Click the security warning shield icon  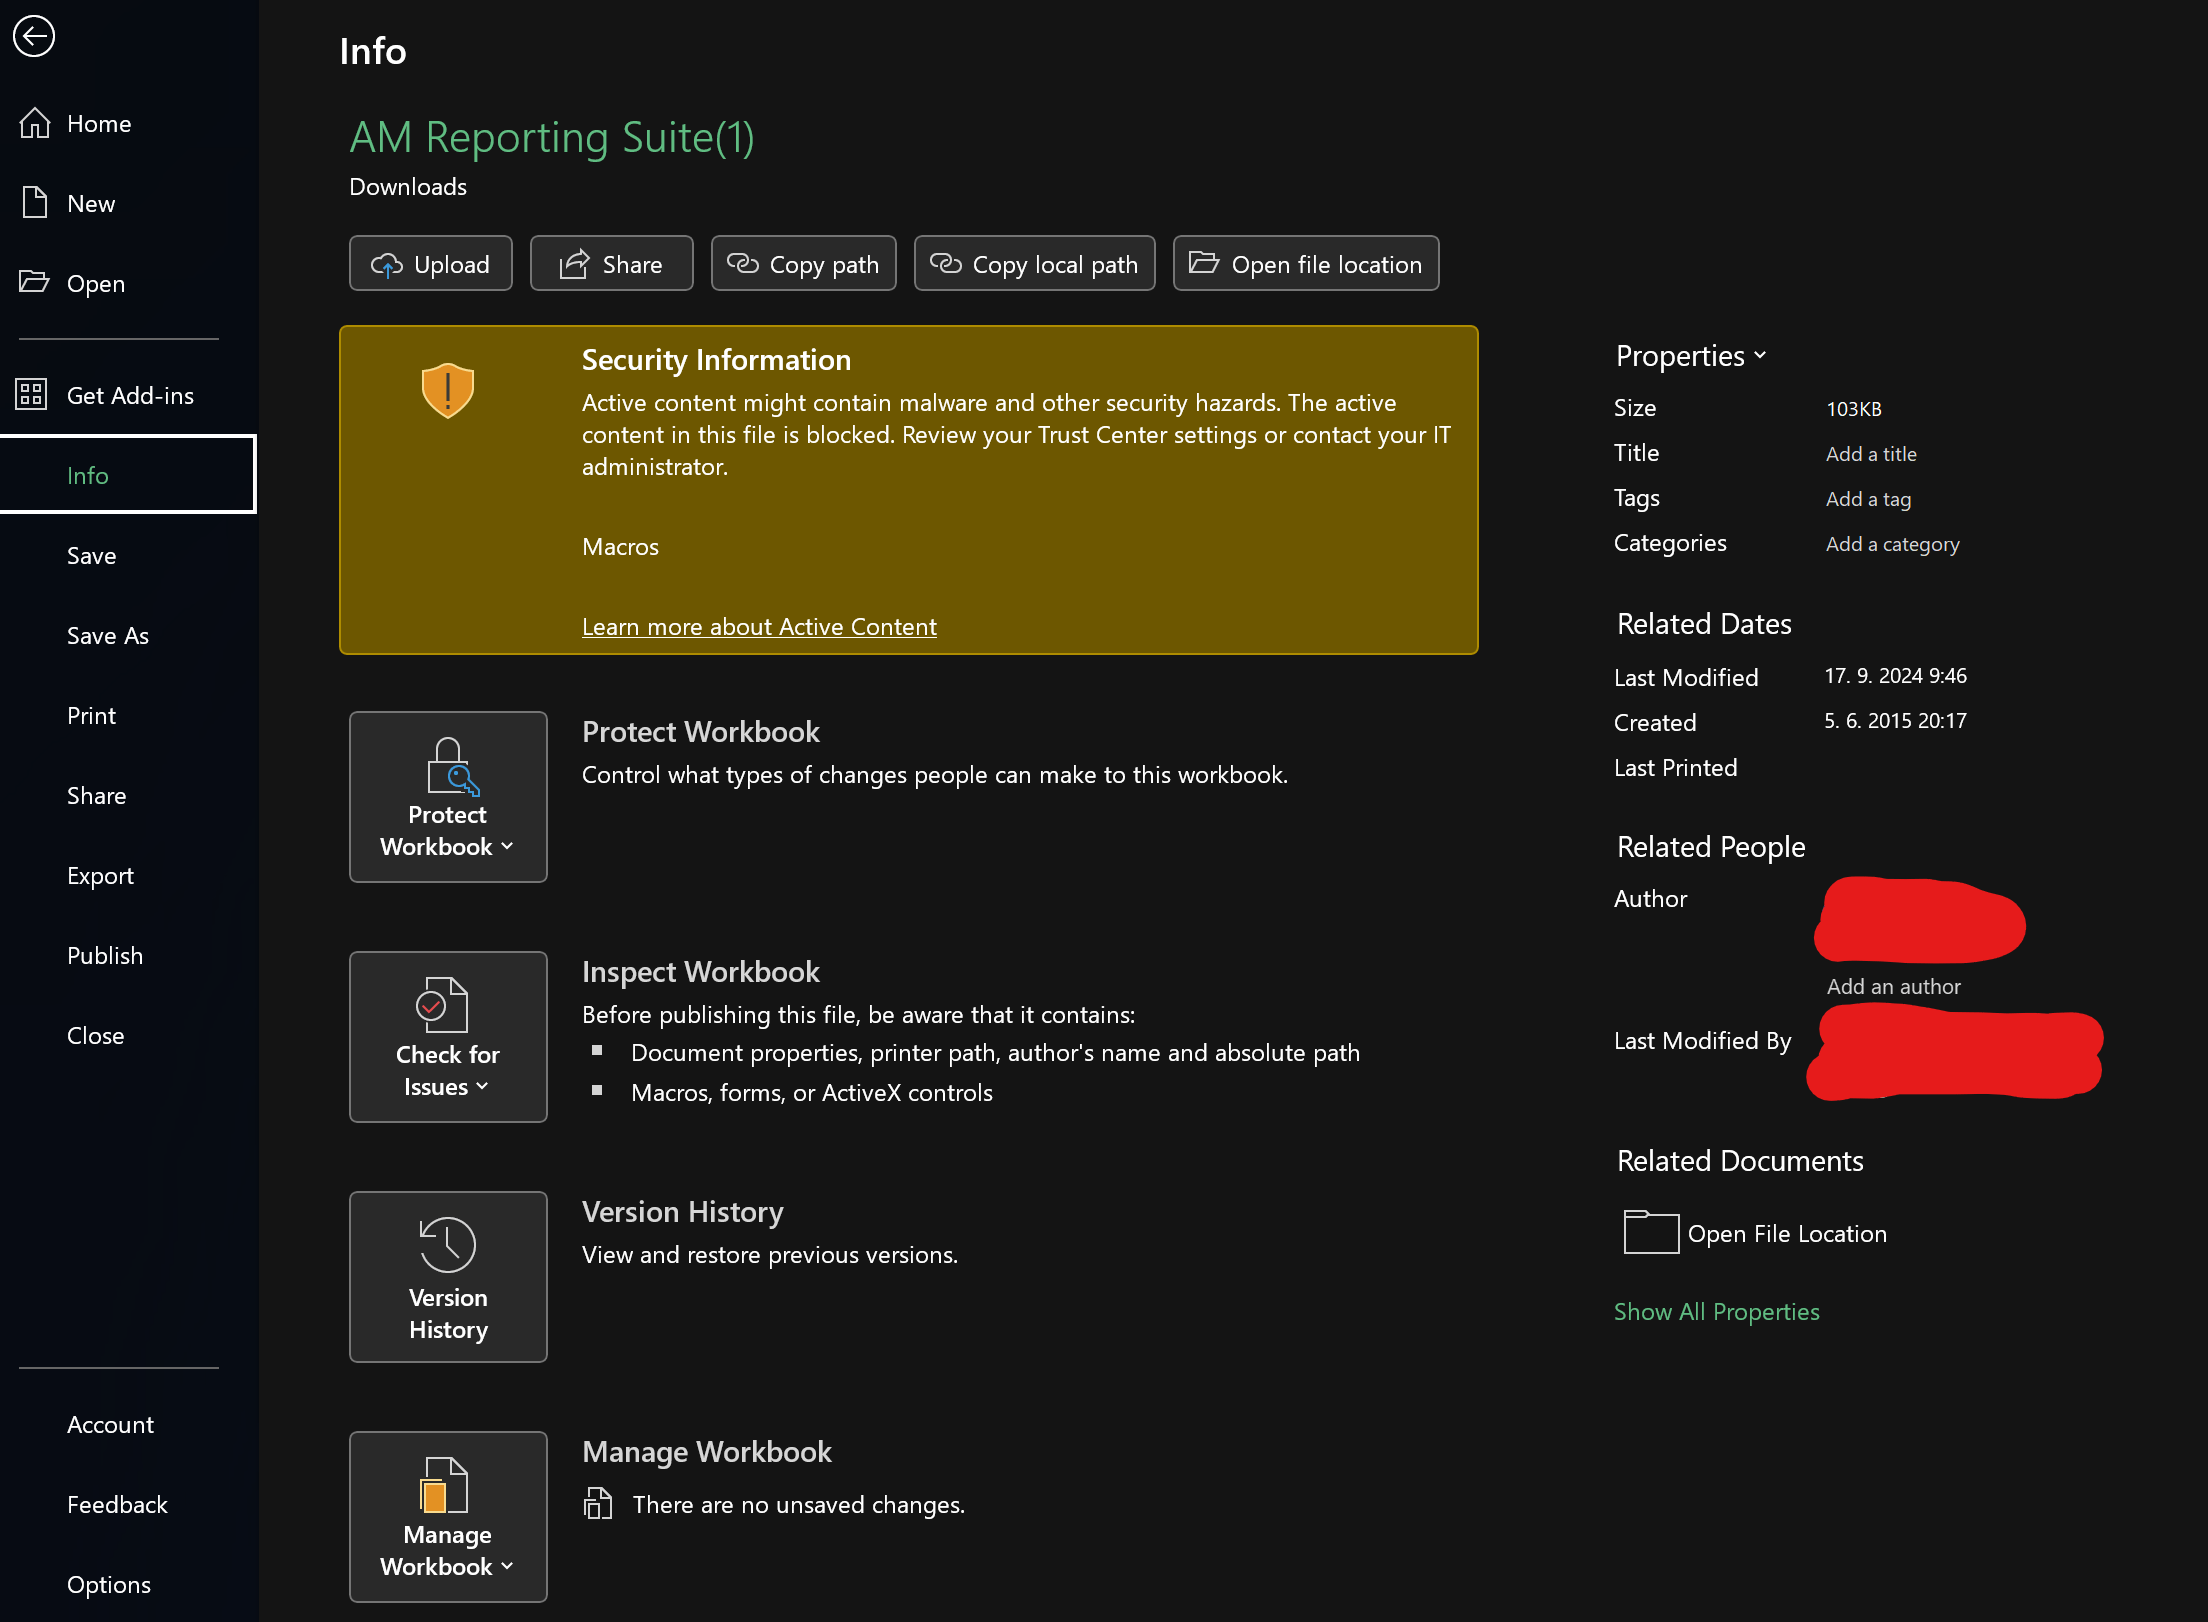(x=448, y=391)
